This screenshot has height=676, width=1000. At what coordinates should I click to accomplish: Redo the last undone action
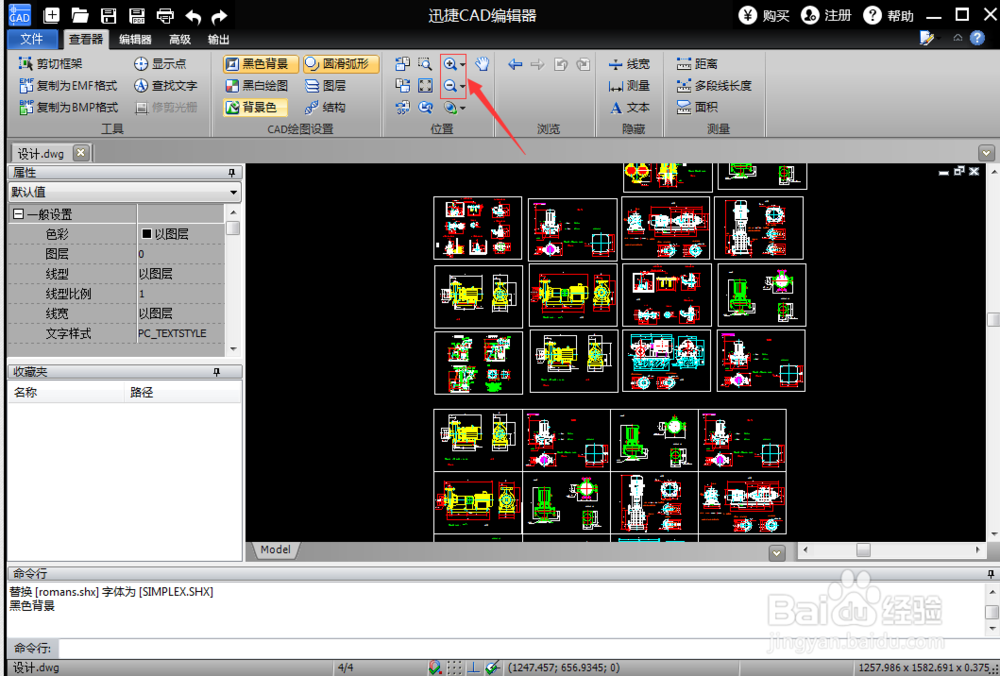[219, 16]
